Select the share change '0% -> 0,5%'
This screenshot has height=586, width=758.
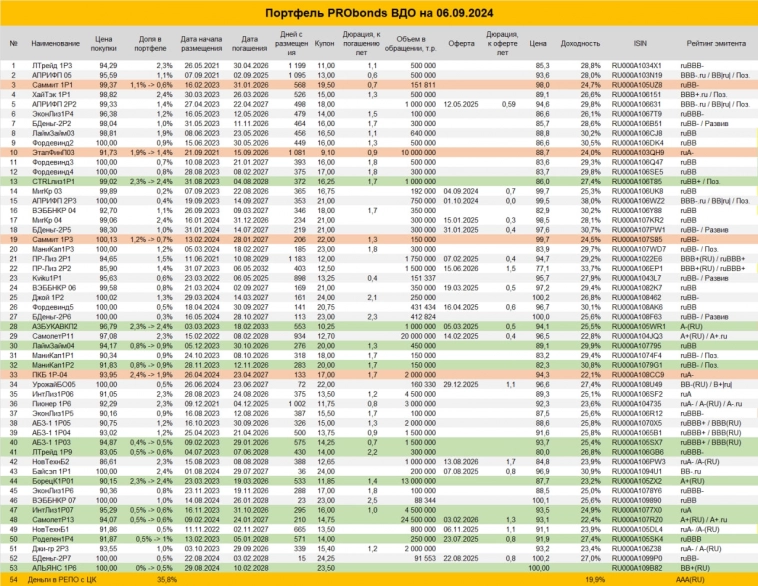(x=154, y=568)
